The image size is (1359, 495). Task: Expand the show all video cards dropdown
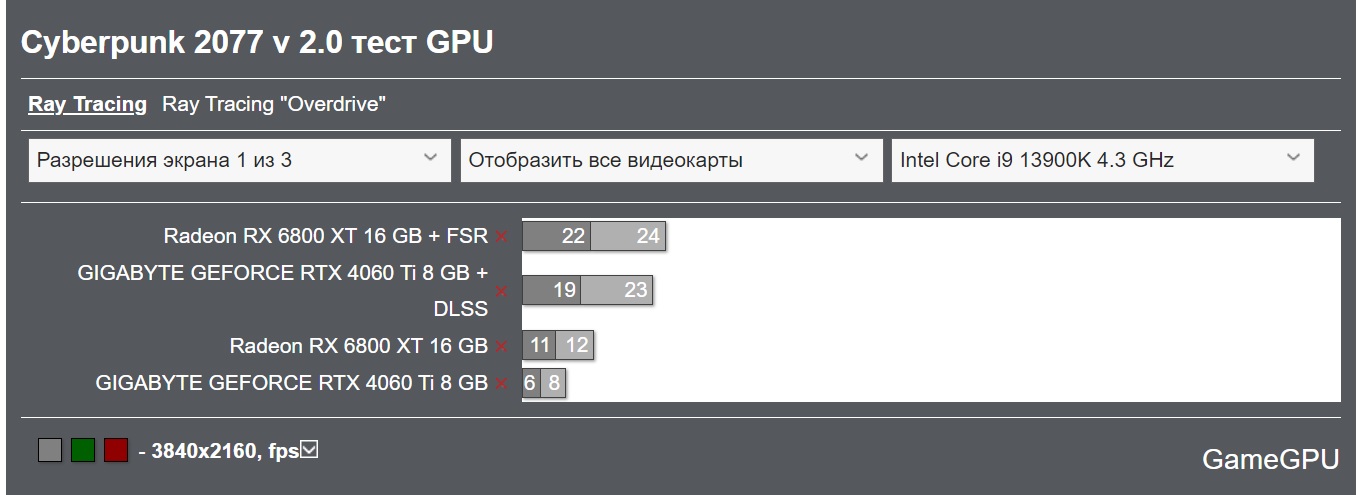click(669, 160)
